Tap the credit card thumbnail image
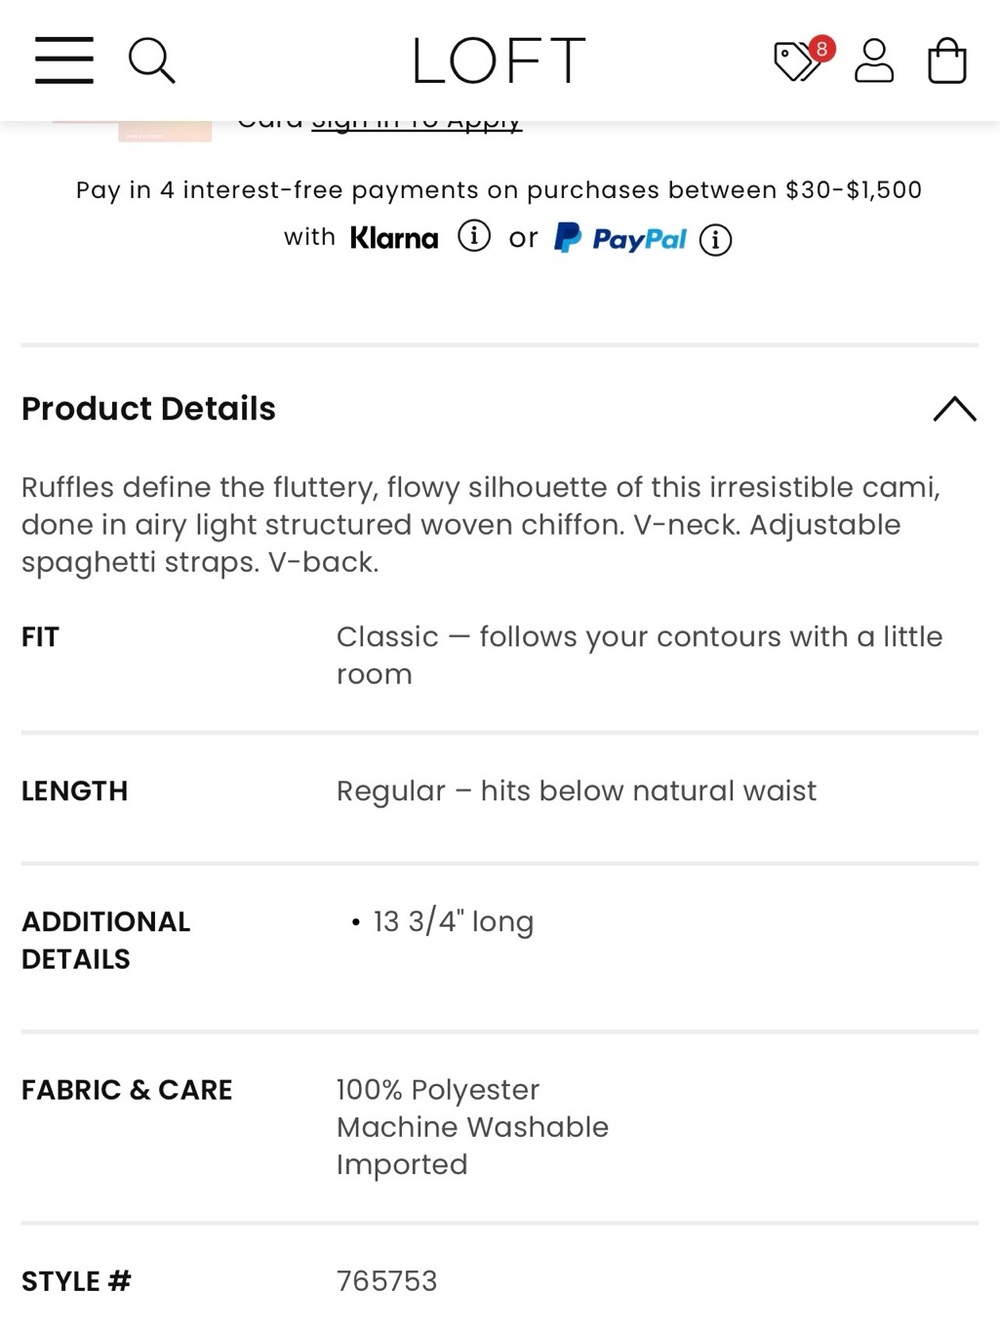 click(x=164, y=132)
